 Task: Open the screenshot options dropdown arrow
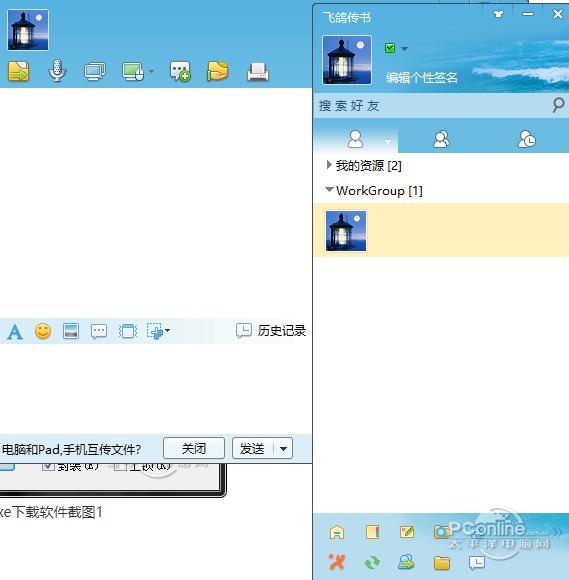[x=167, y=330]
